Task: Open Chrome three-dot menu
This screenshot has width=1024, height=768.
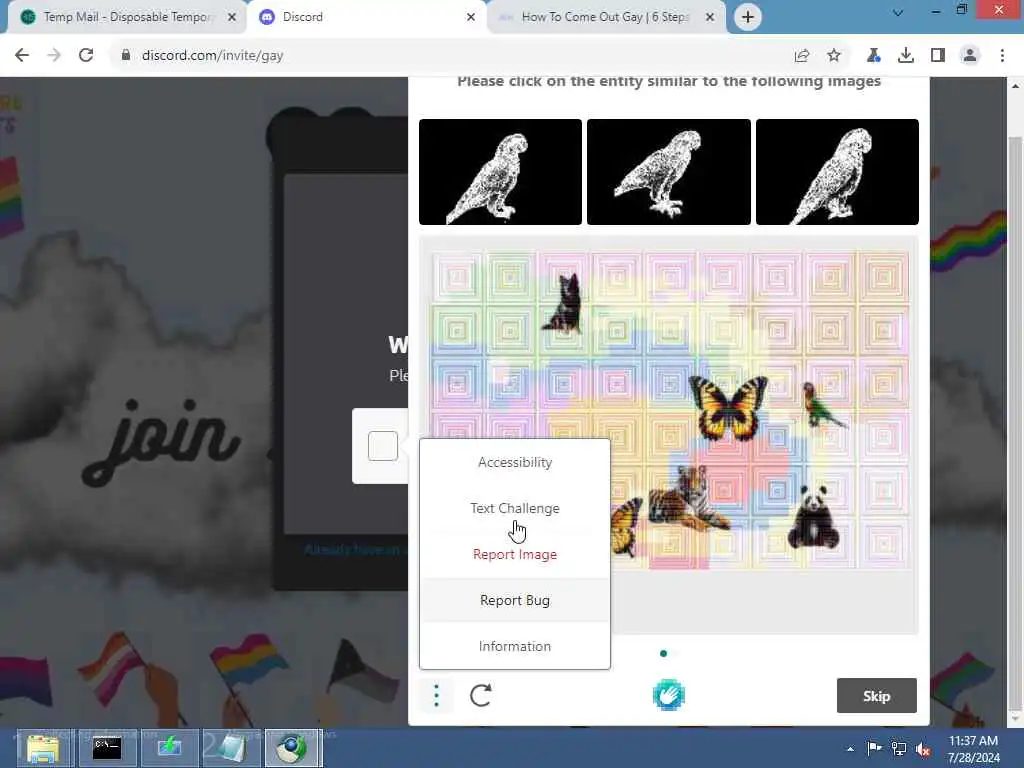Action: coord(1002,56)
